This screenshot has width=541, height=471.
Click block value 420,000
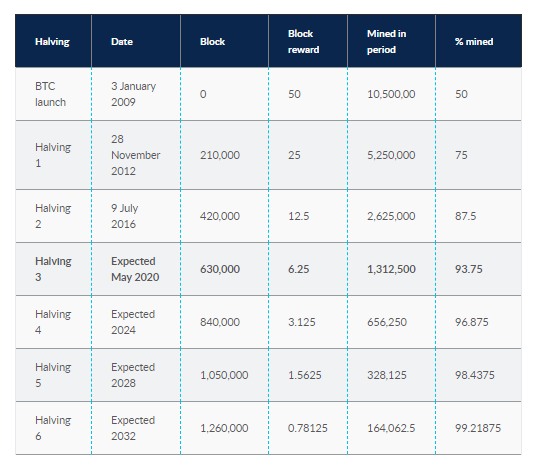[x=220, y=216]
